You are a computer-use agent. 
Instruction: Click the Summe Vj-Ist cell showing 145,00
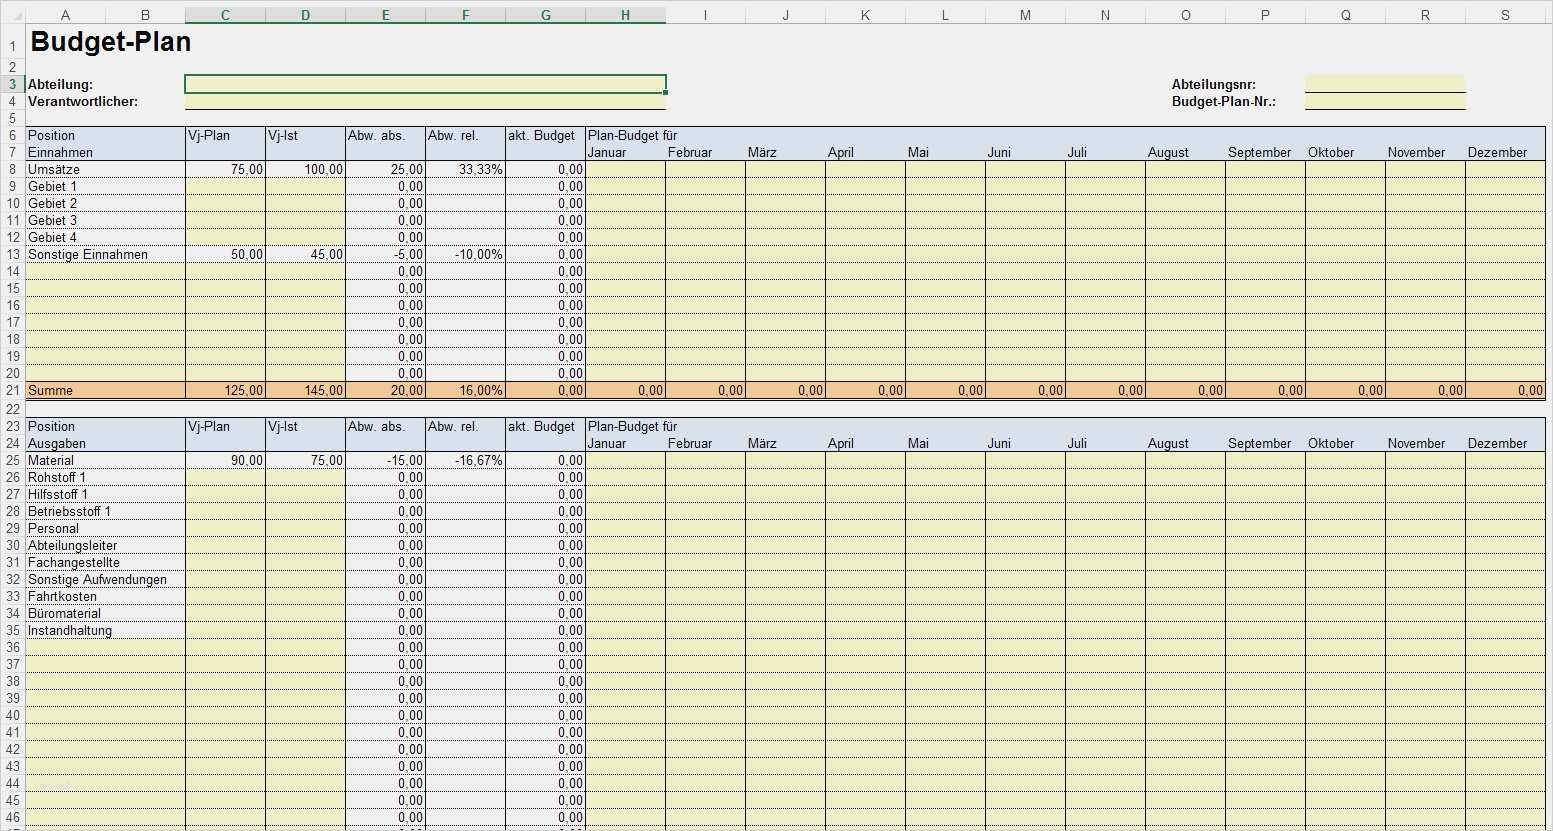tap(305, 391)
